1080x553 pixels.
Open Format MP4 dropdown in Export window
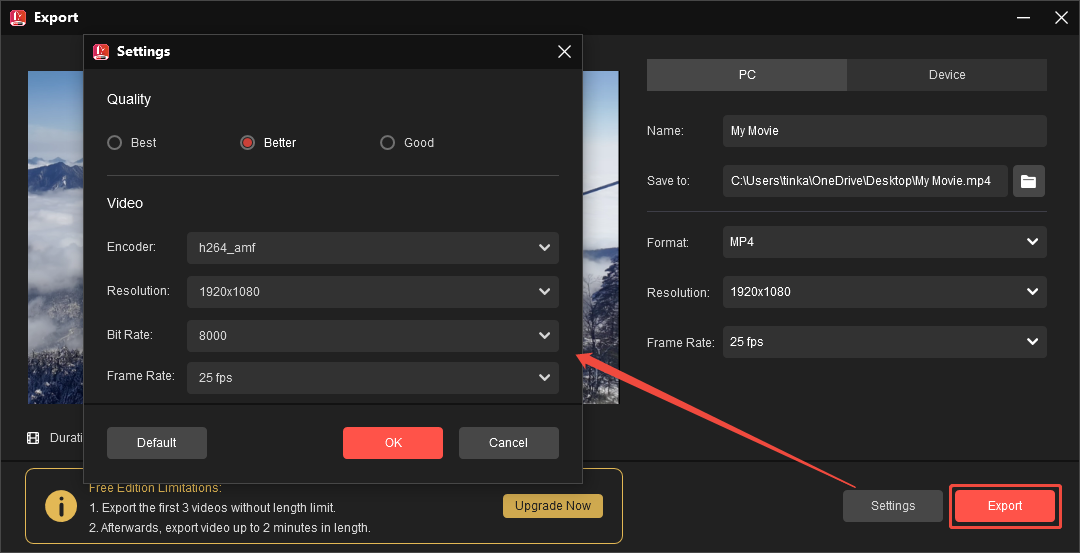point(884,242)
